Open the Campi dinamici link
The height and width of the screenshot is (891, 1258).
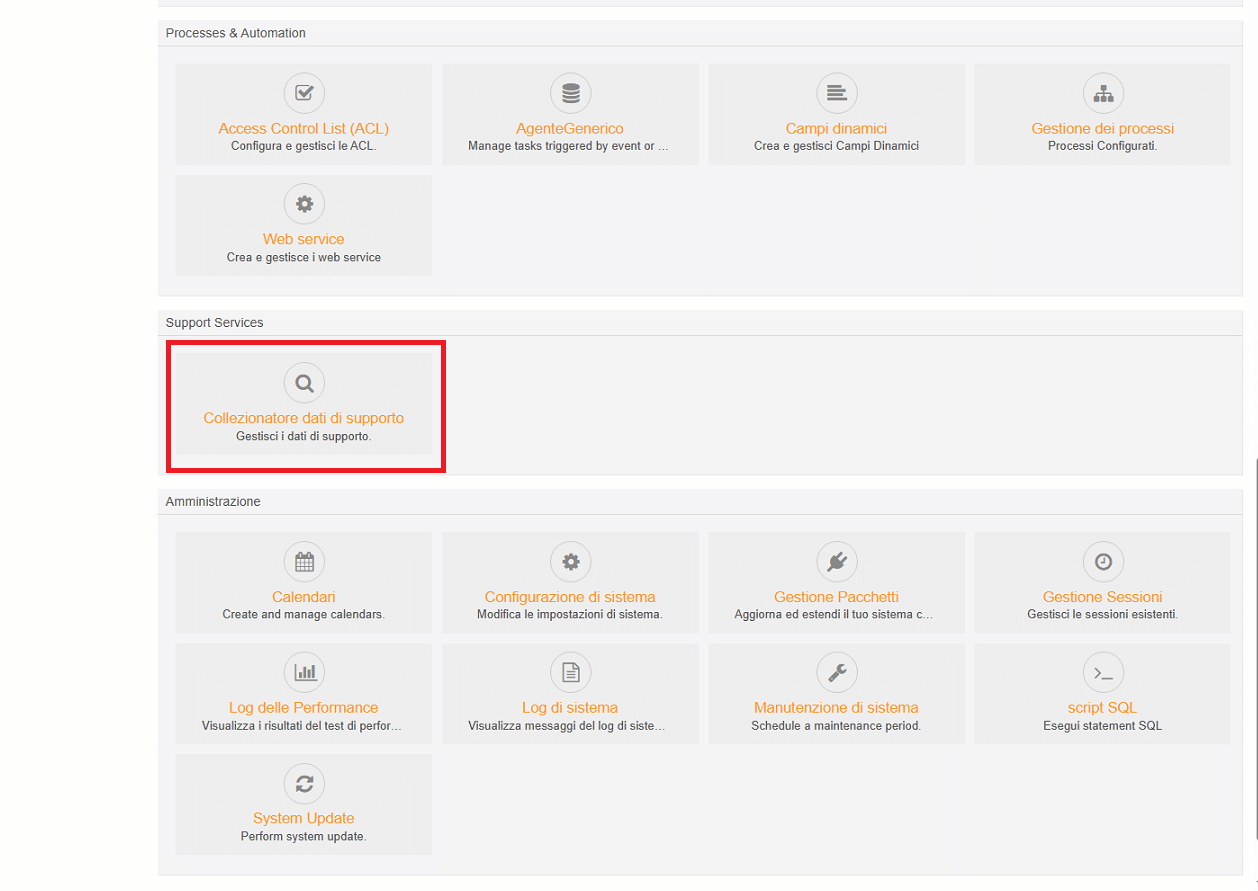pos(836,129)
